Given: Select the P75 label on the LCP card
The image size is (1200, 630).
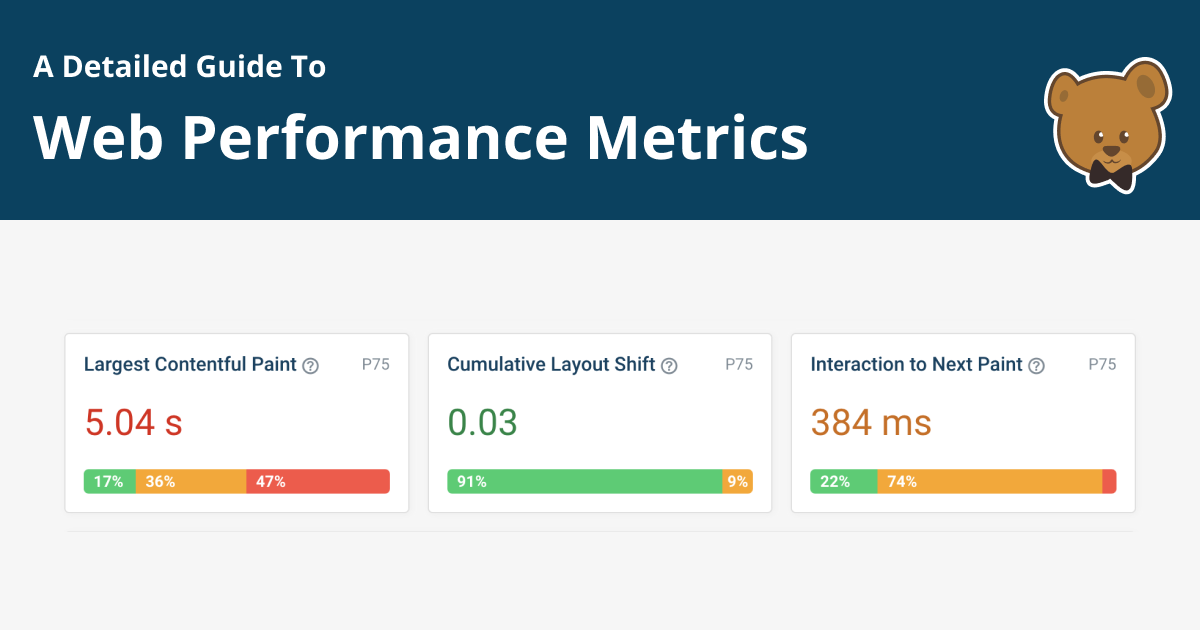Looking at the screenshot, I should pos(376,364).
